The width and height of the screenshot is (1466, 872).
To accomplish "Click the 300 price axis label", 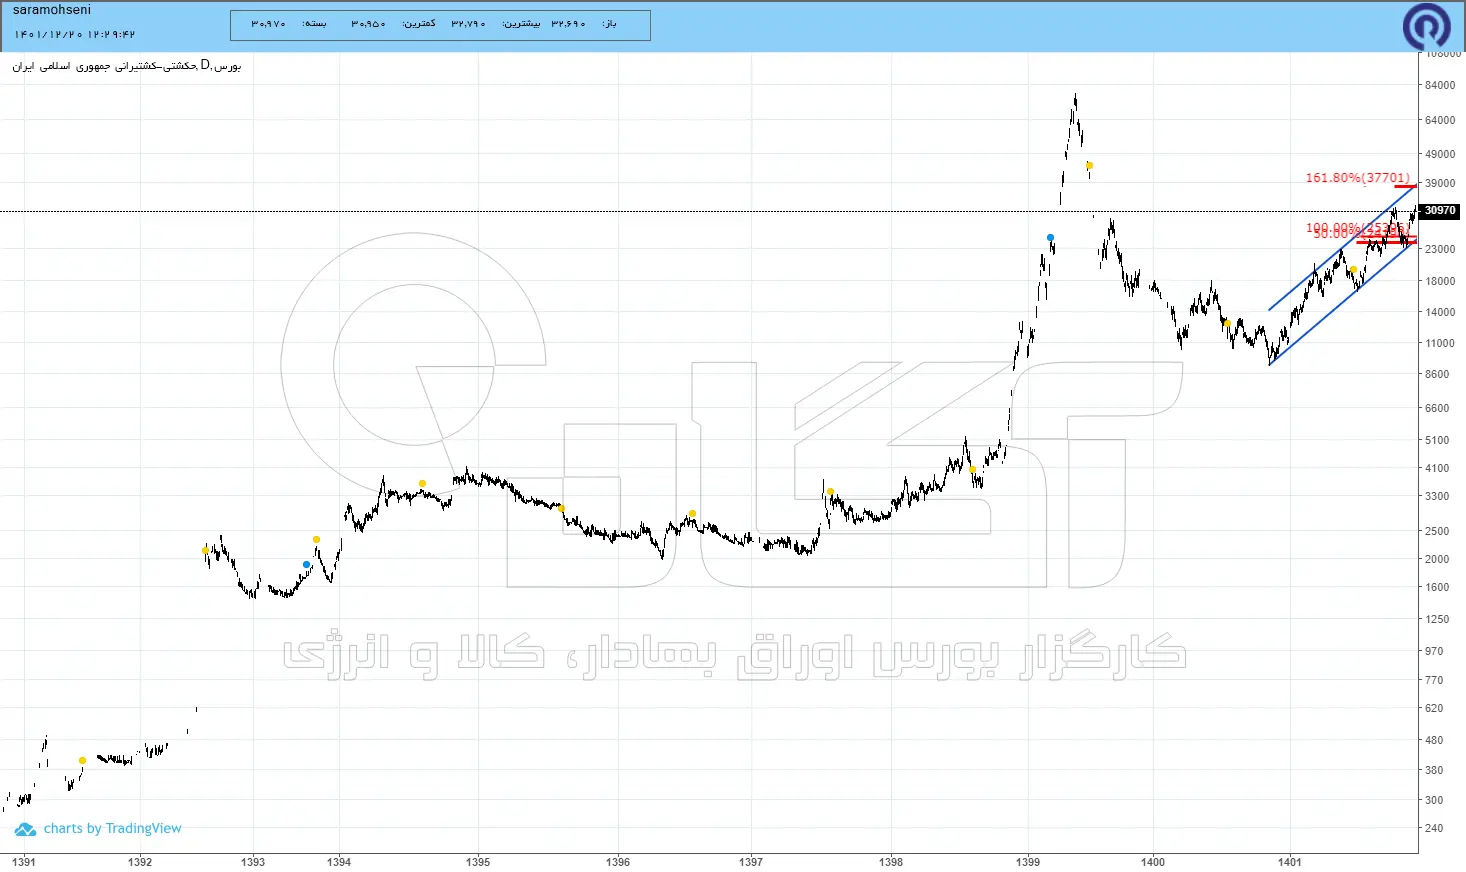I will 1434,800.
